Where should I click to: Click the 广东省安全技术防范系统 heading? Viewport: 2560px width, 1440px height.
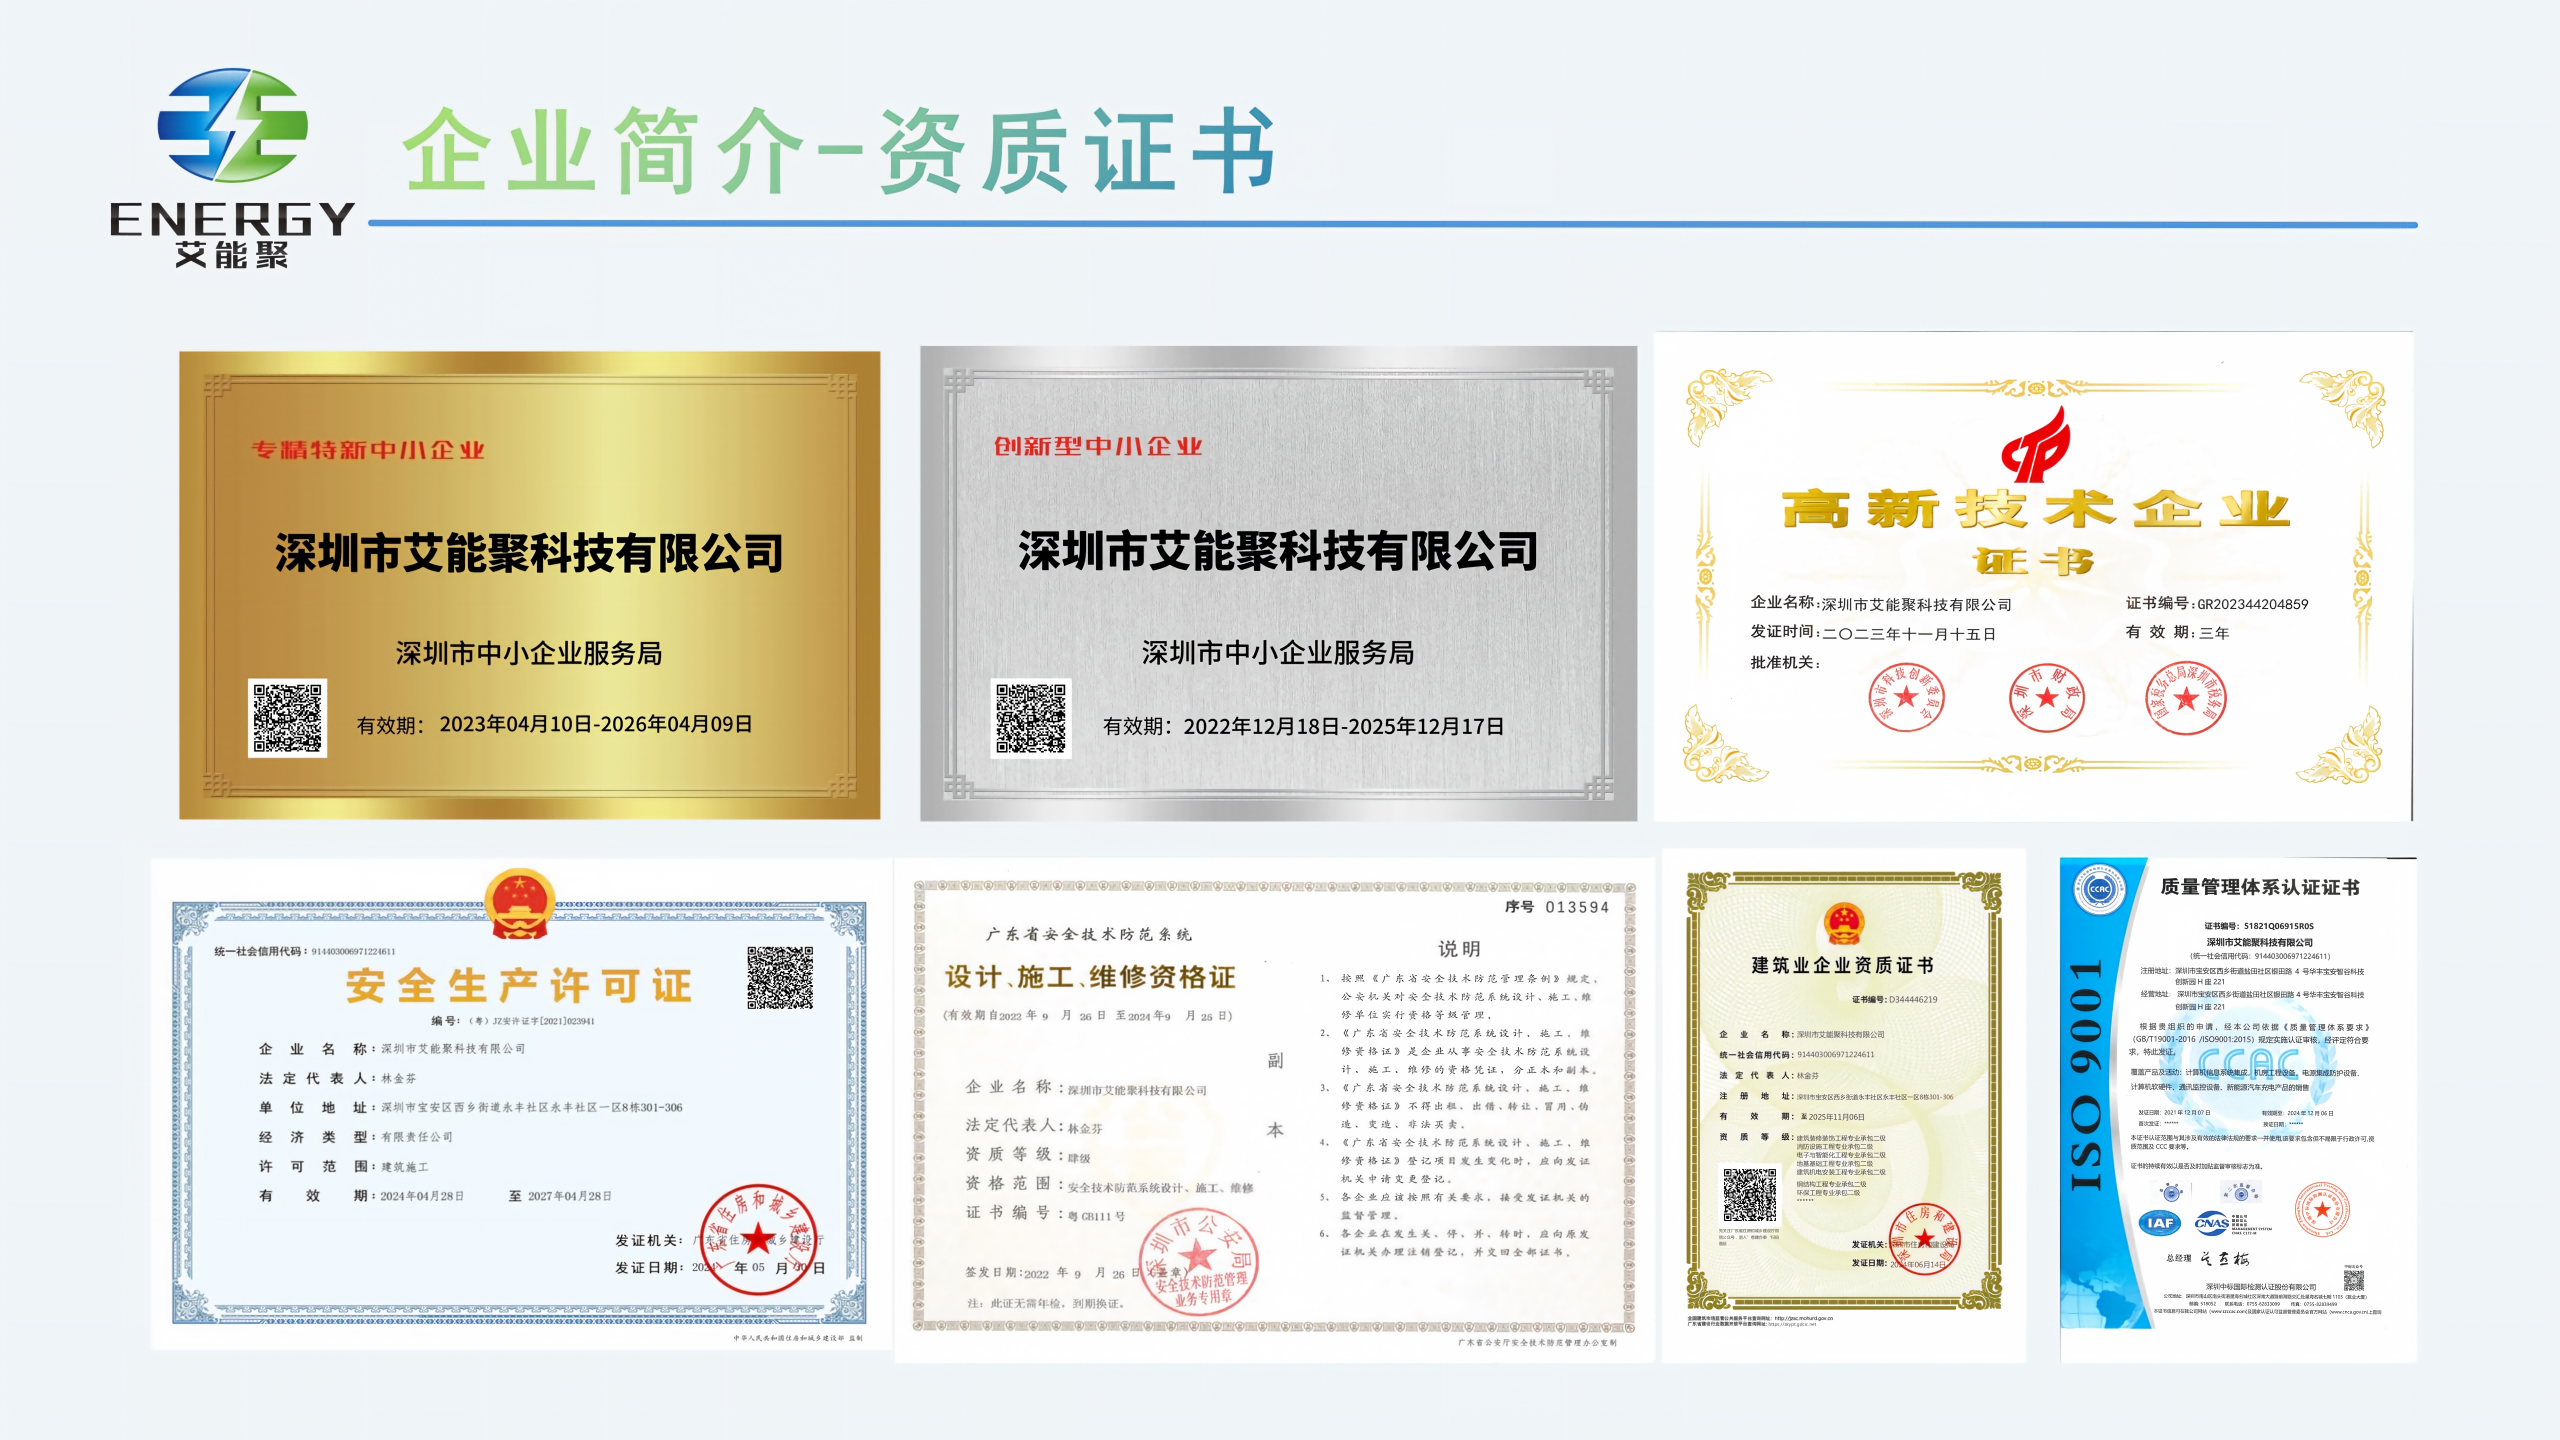coord(1089,934)
